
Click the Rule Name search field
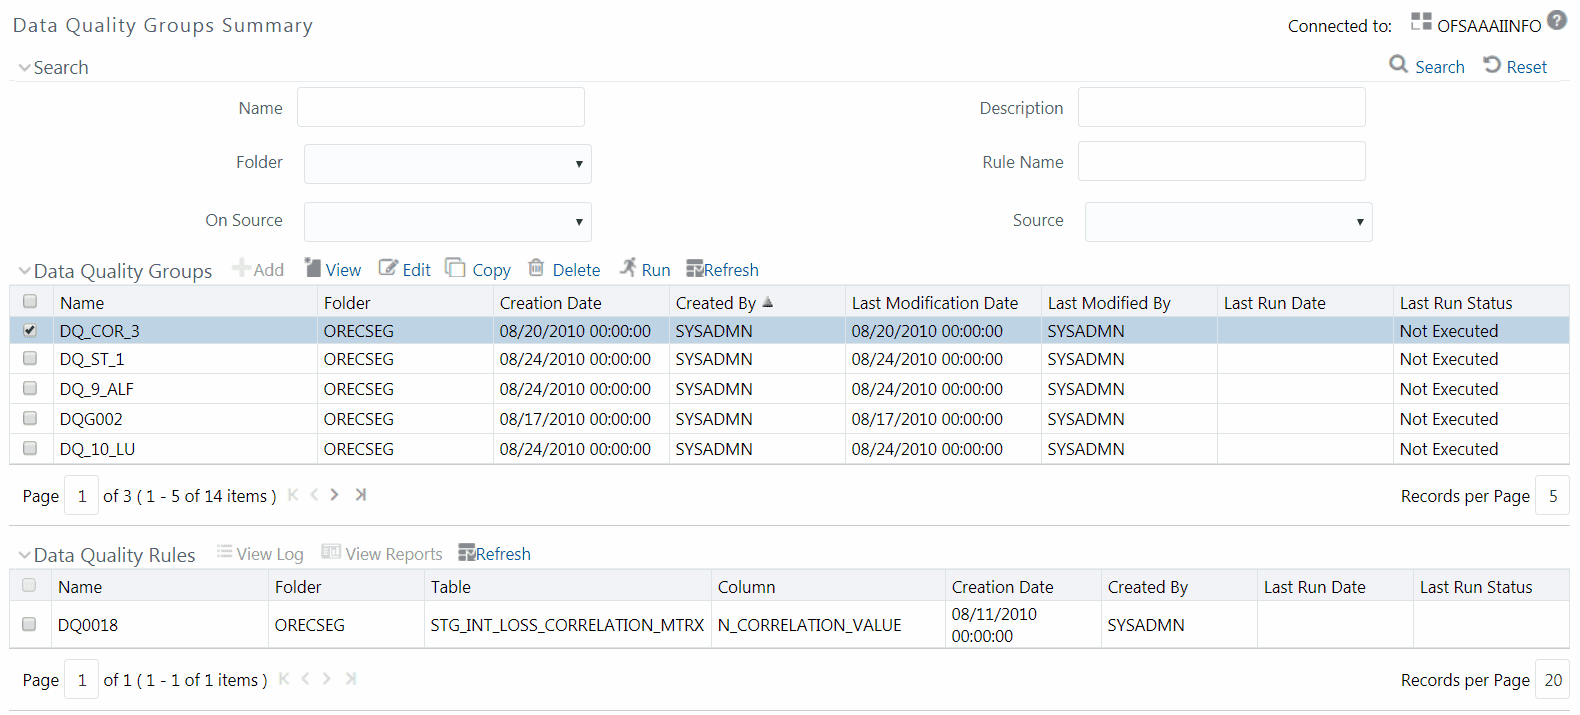click(1222, 161)
